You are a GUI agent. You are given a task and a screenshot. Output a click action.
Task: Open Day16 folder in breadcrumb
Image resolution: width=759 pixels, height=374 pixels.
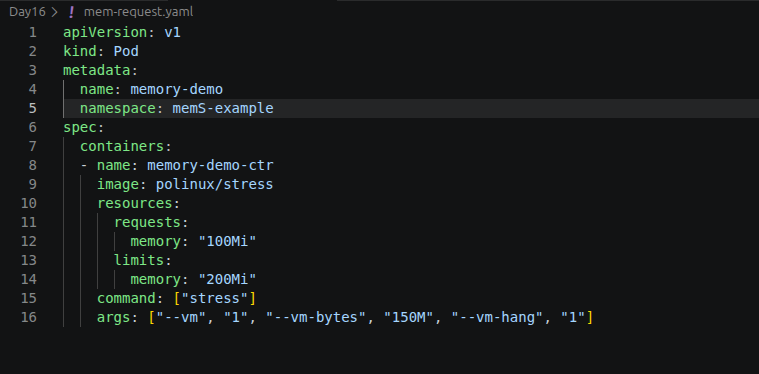[27, 12]
